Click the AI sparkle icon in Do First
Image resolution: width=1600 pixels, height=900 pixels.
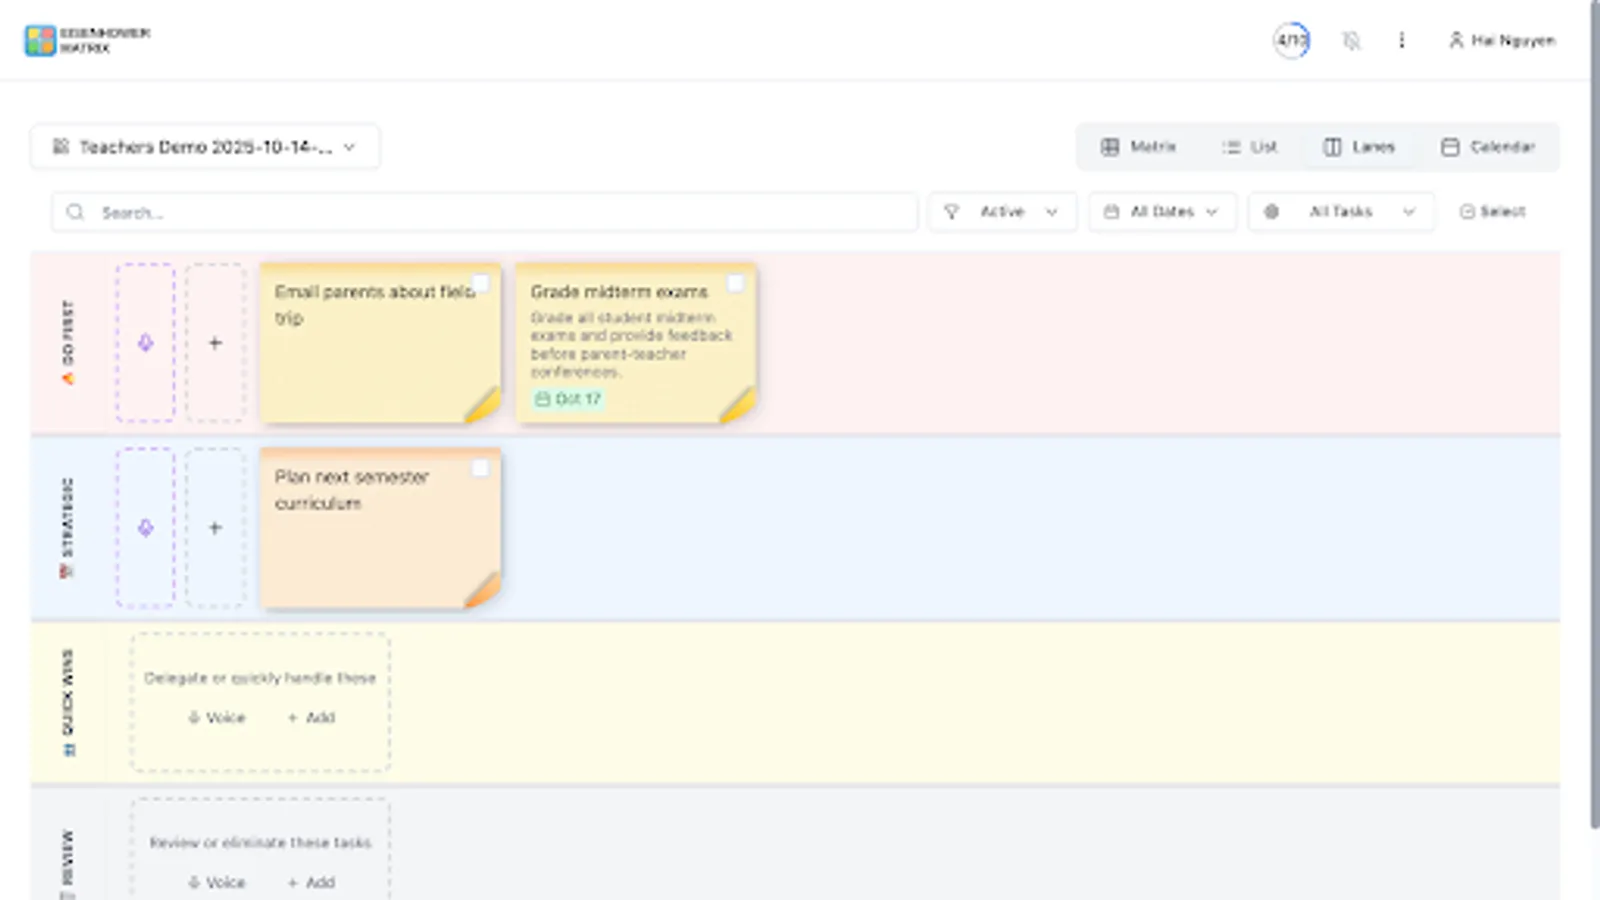pos(146,342)
